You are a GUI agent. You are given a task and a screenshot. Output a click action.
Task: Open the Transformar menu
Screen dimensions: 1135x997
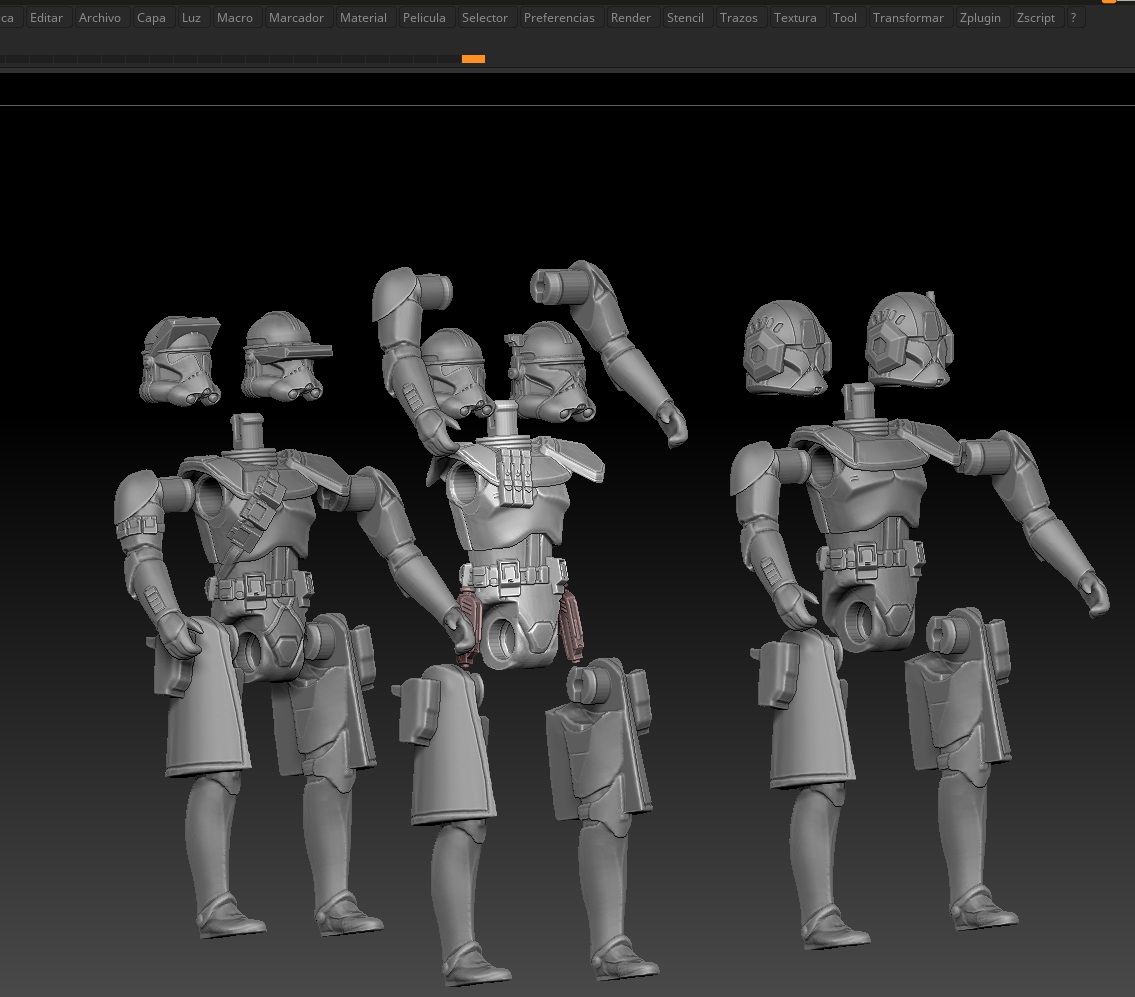click(908, 17)
